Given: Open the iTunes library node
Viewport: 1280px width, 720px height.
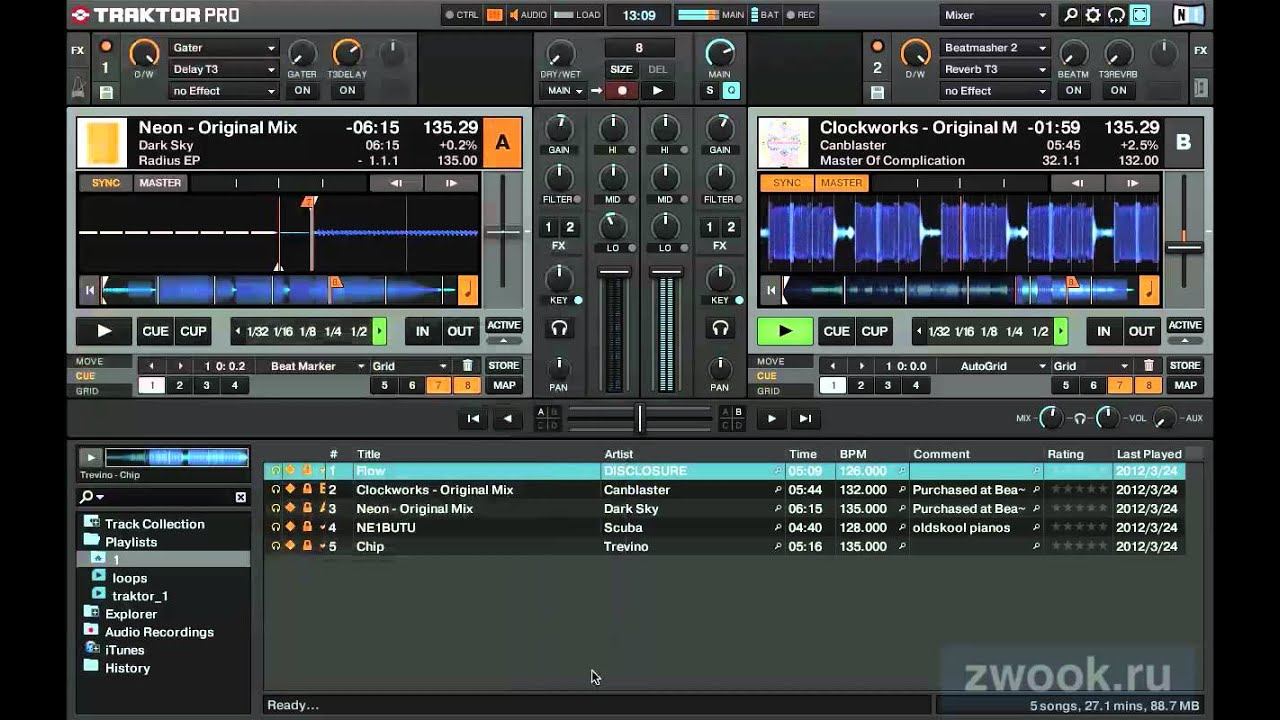Looking at the screenshot, I should point(124,650).
